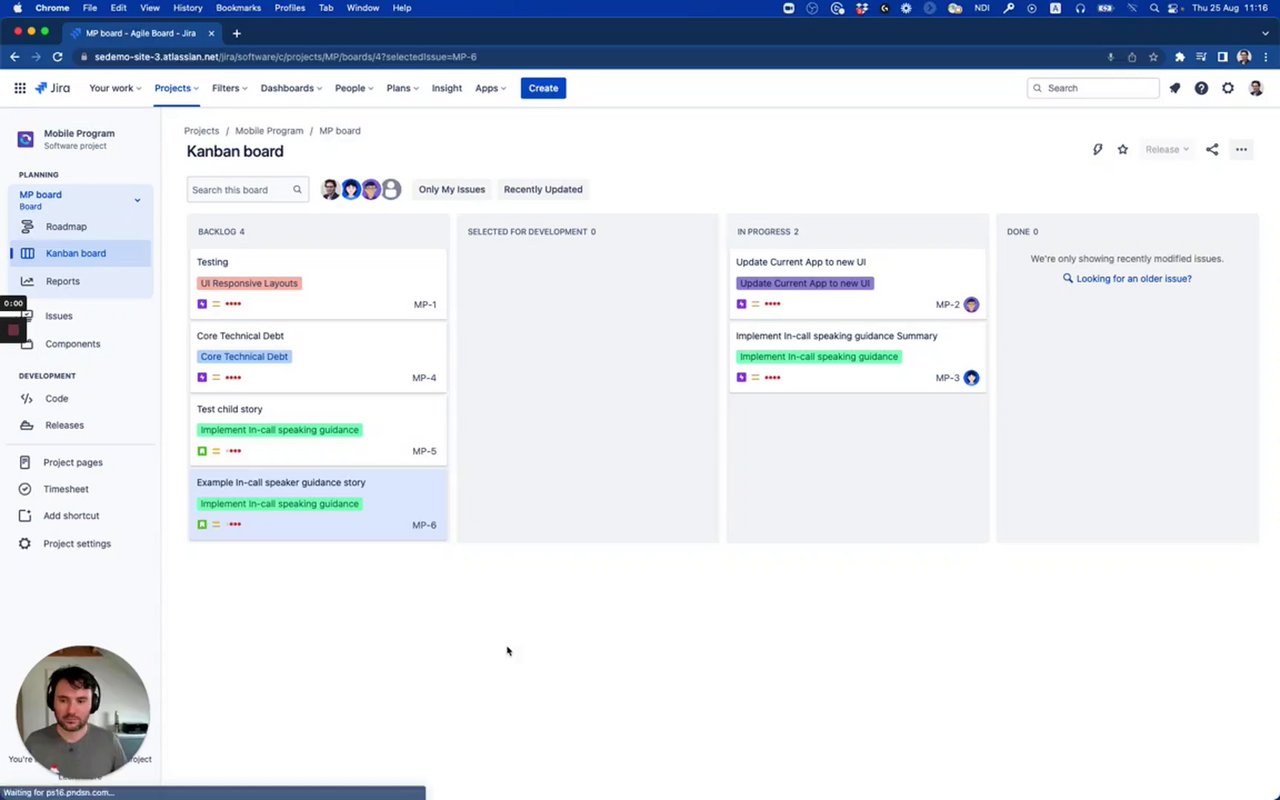Open a new Chrome tab
Screen dimensions: 1280x800
(x=237, y=33)
